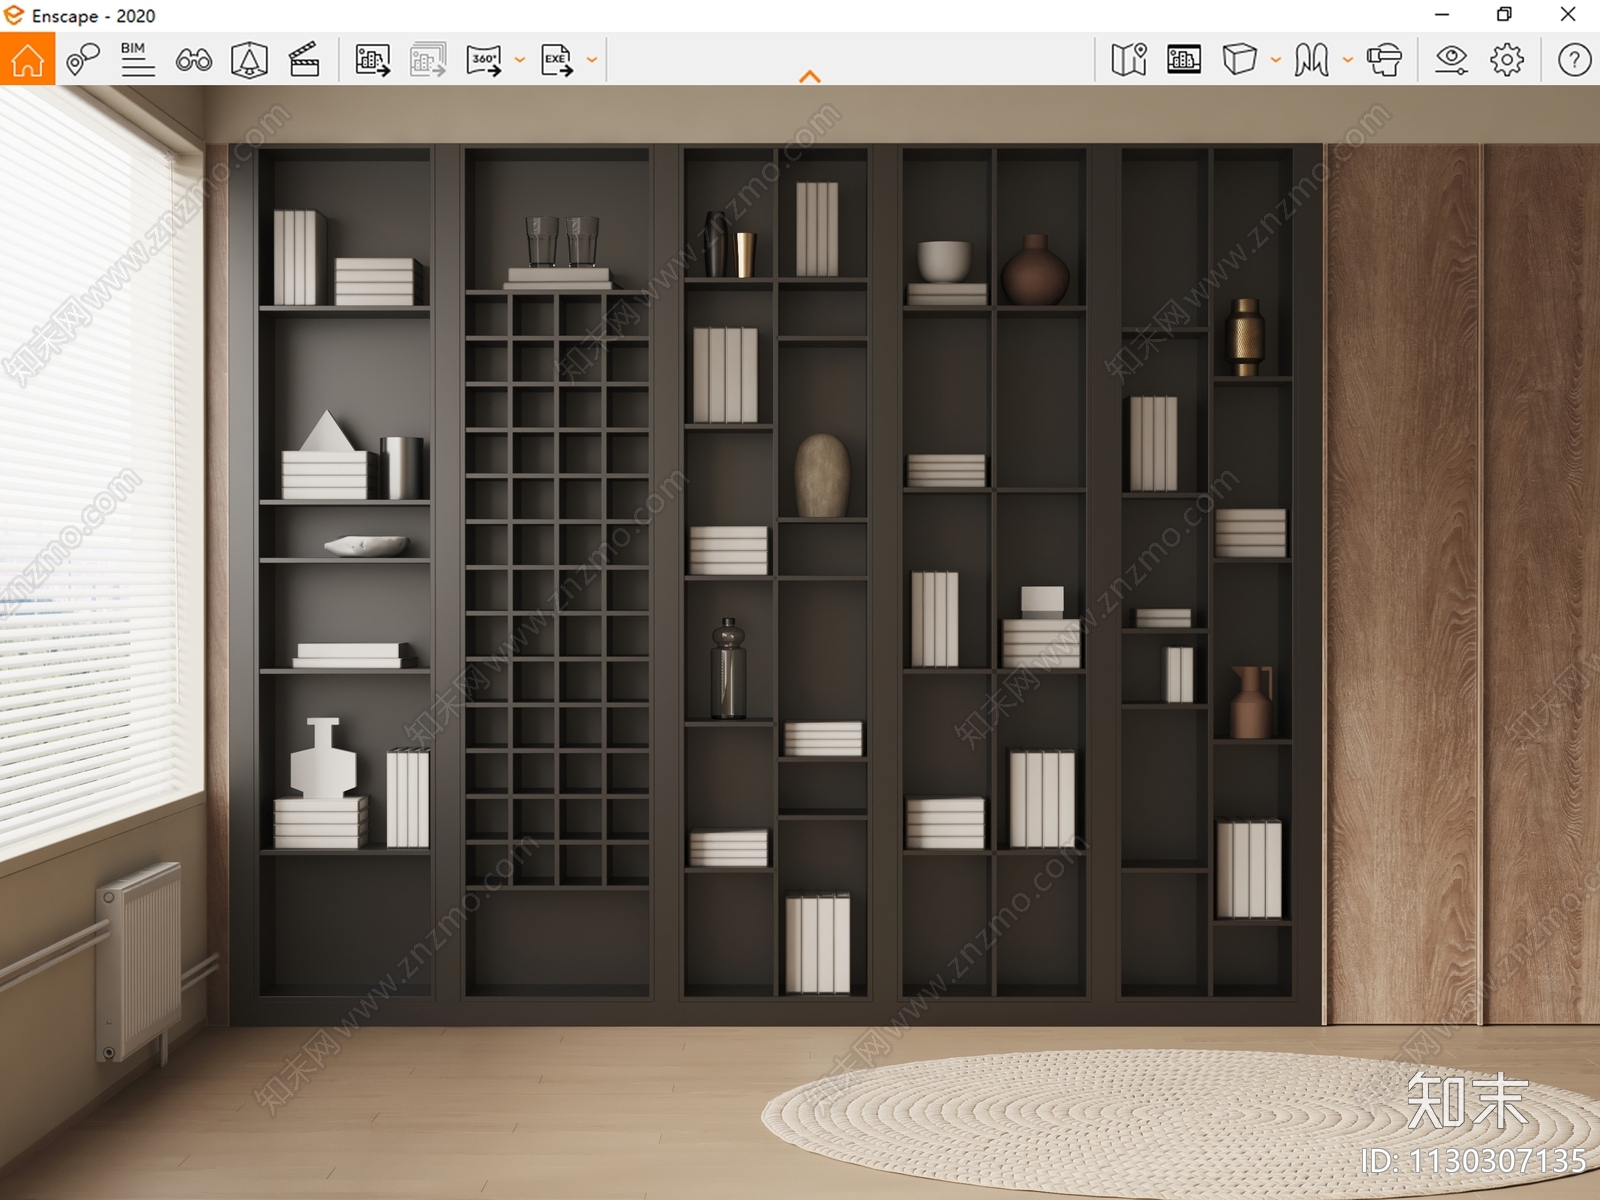Restore down the Enscape window
Screen dimensions: 1600x1200
[x=1504, y=15]
